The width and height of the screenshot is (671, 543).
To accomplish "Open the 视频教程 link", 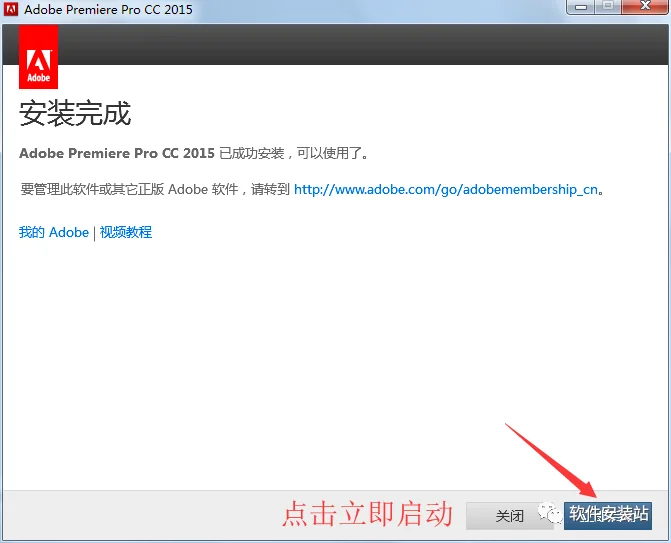I will 126,232.
